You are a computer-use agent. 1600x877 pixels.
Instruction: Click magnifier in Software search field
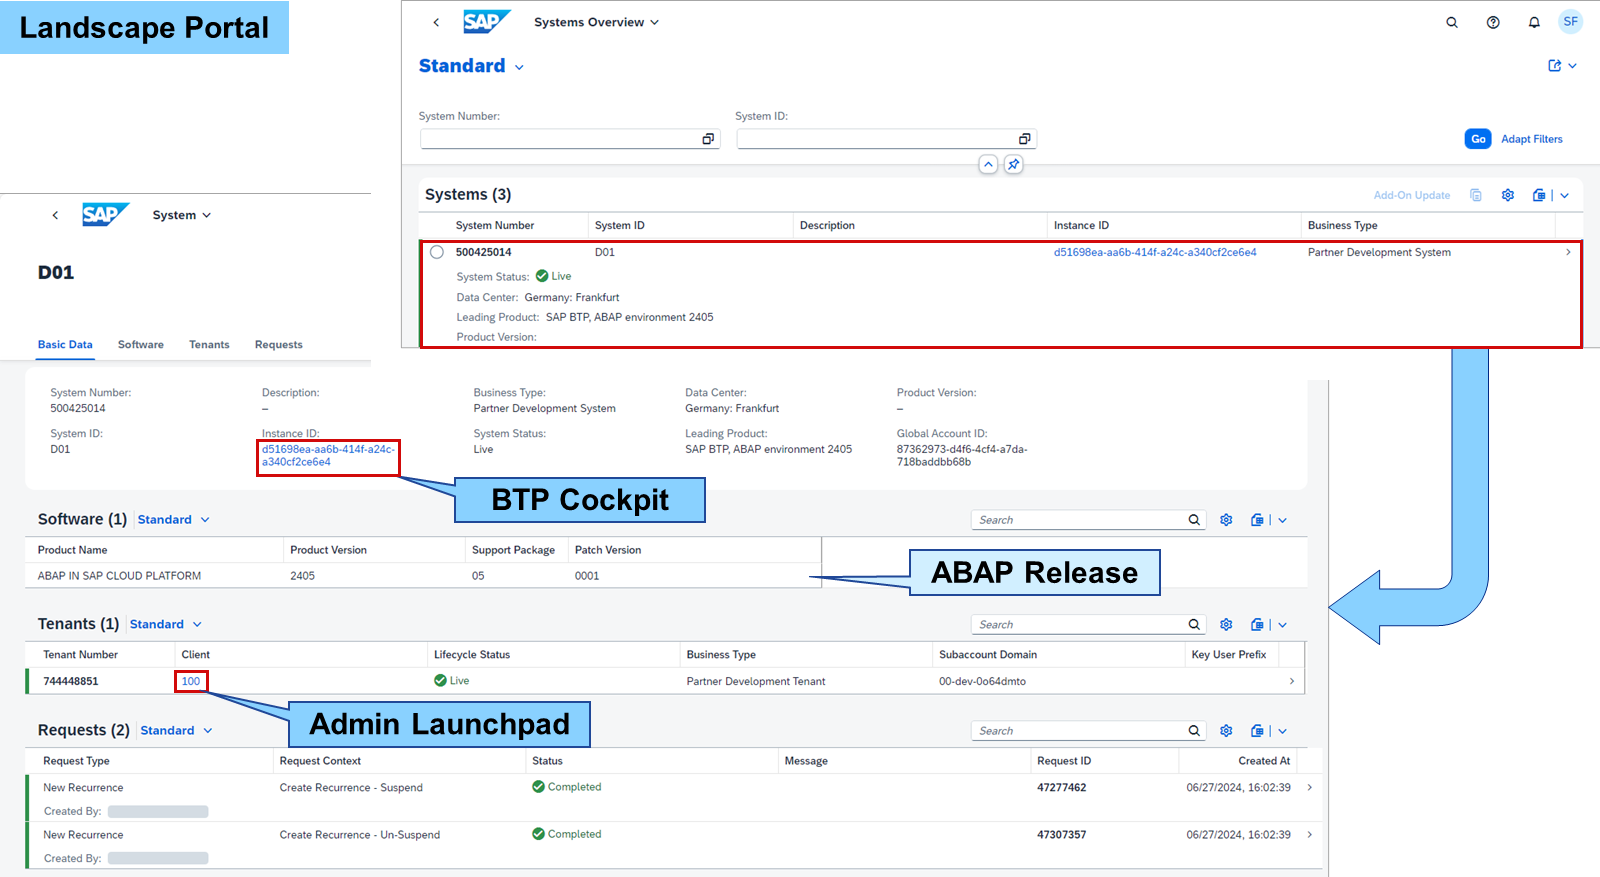click(x=1194, y=520)
